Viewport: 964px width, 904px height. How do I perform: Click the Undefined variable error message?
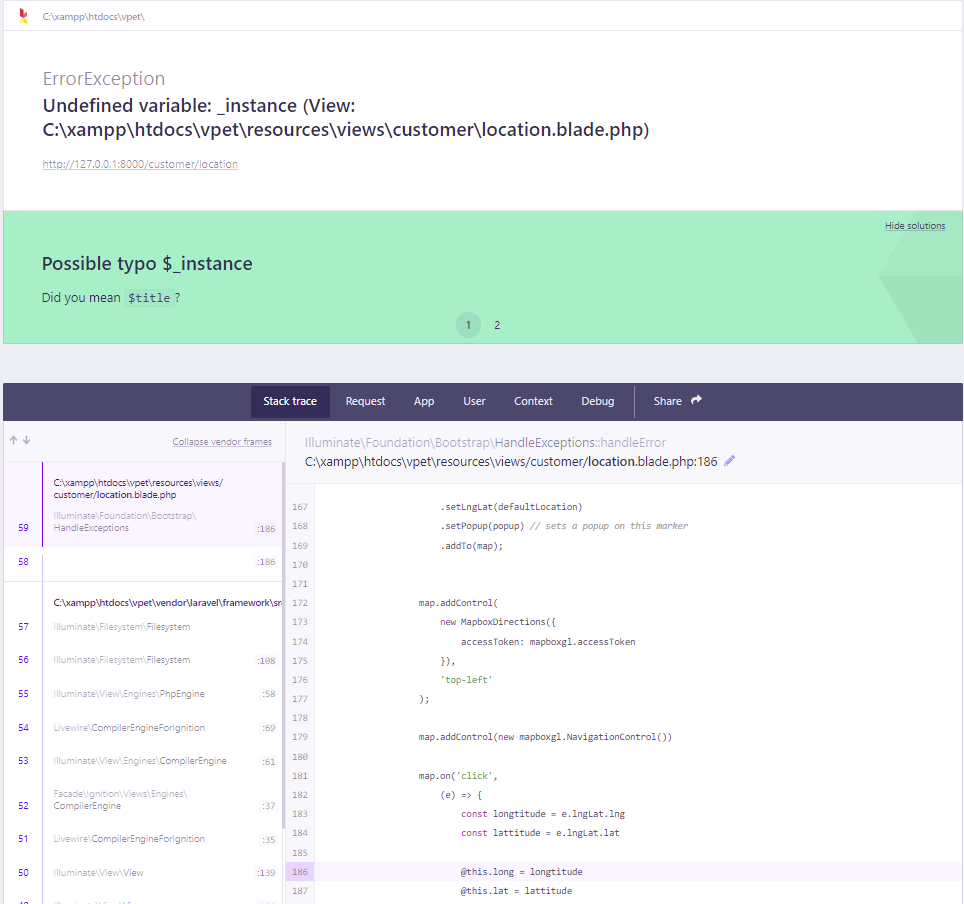pyautogui.click(x=346, y=117)
